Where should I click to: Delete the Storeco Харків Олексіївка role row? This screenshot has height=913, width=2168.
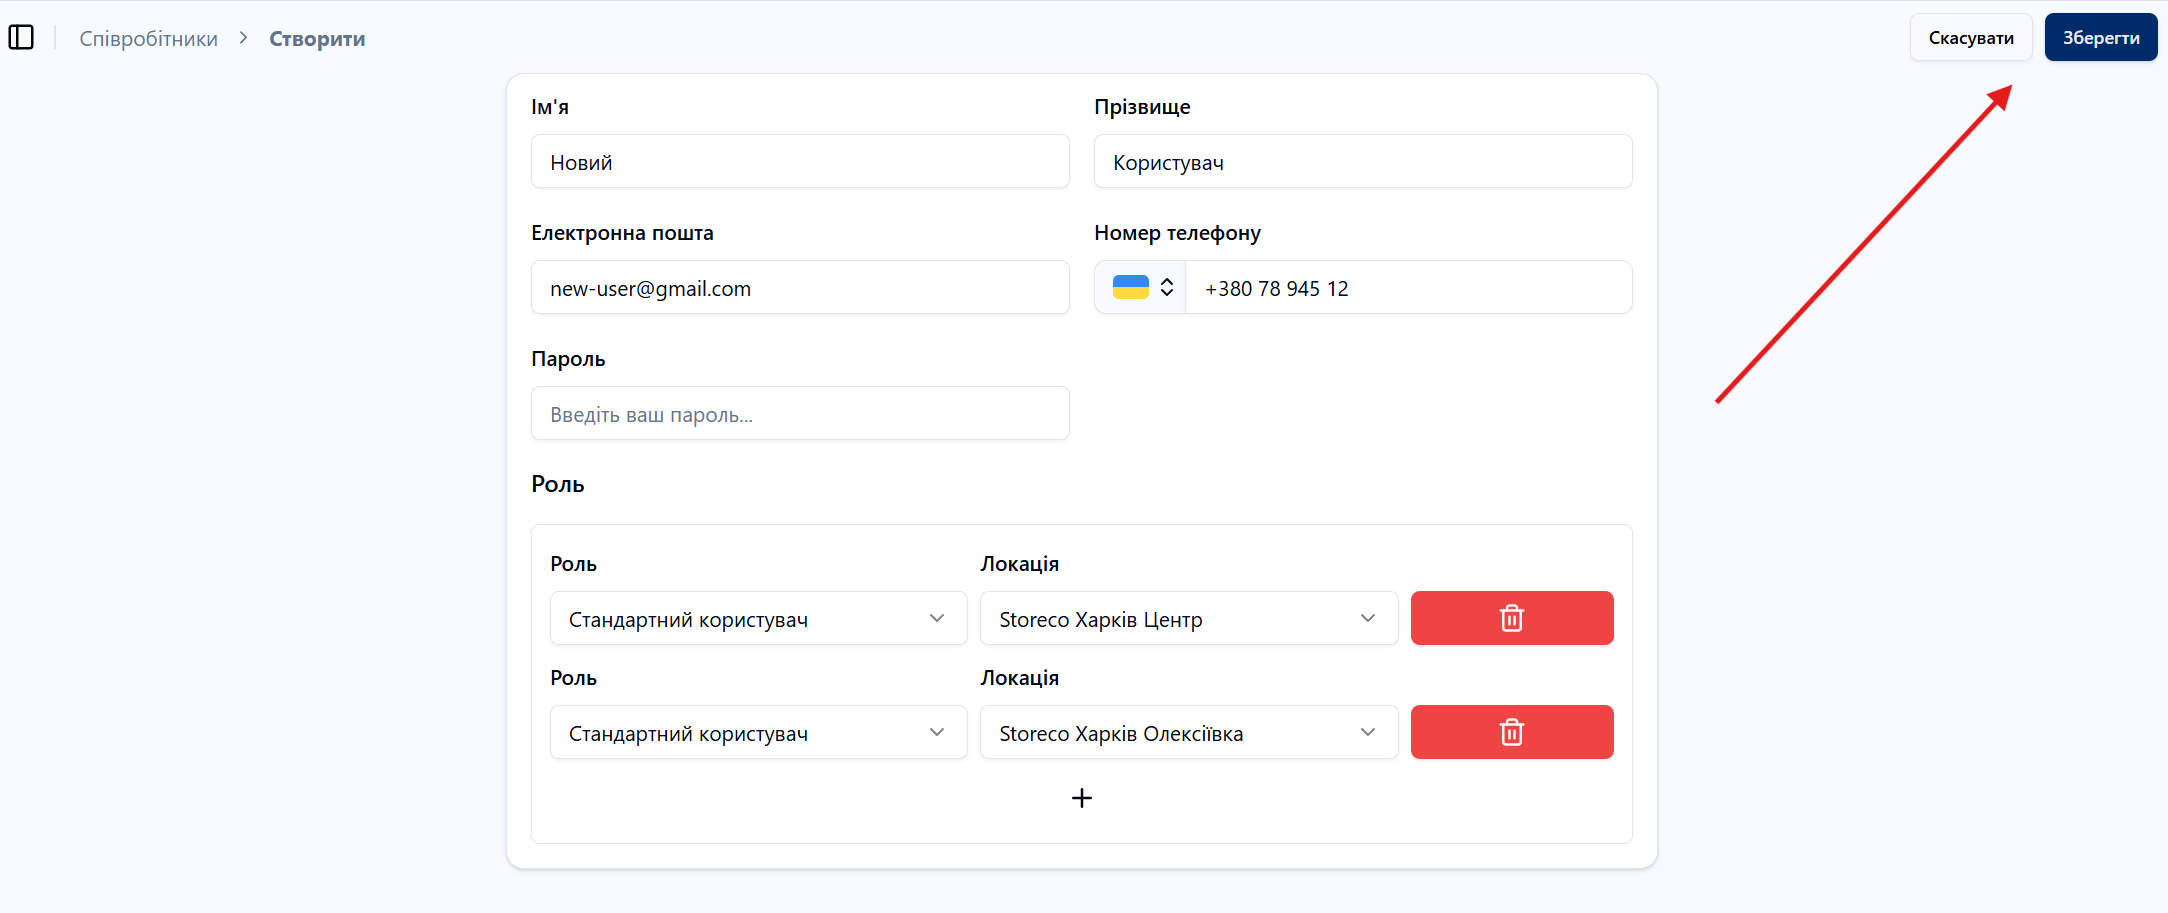click(x=1511, y=732)
